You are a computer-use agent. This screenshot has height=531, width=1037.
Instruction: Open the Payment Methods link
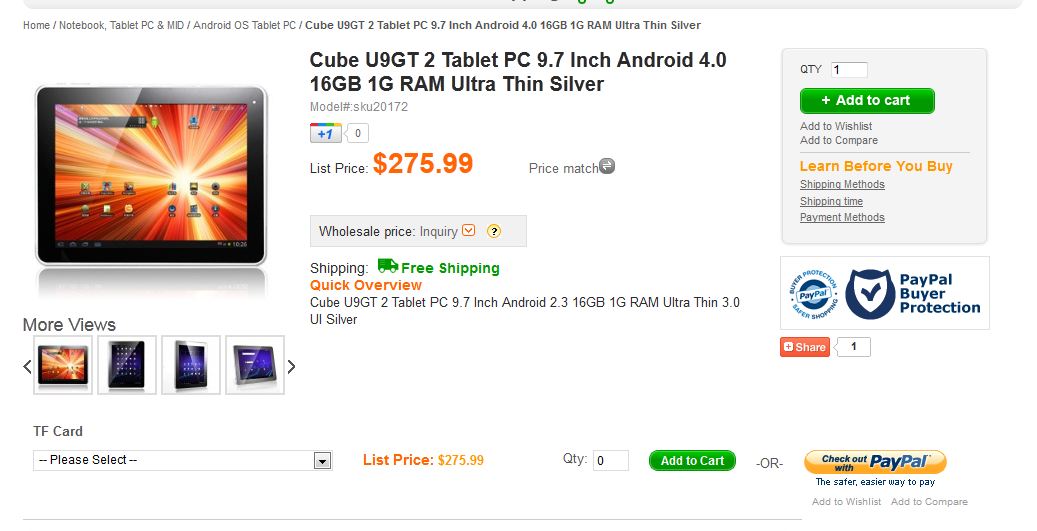(x=842, y=217)
